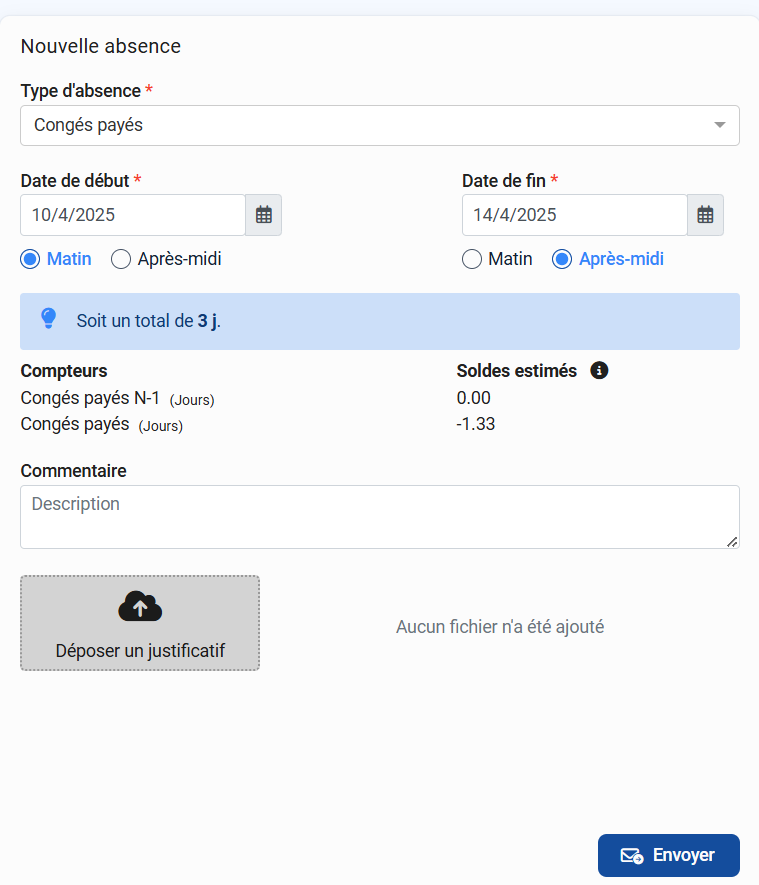Expand the Type d'absence dropdown arrow
Image resolution: width=759 pixels, height=885 pixels.
[719, 126]
